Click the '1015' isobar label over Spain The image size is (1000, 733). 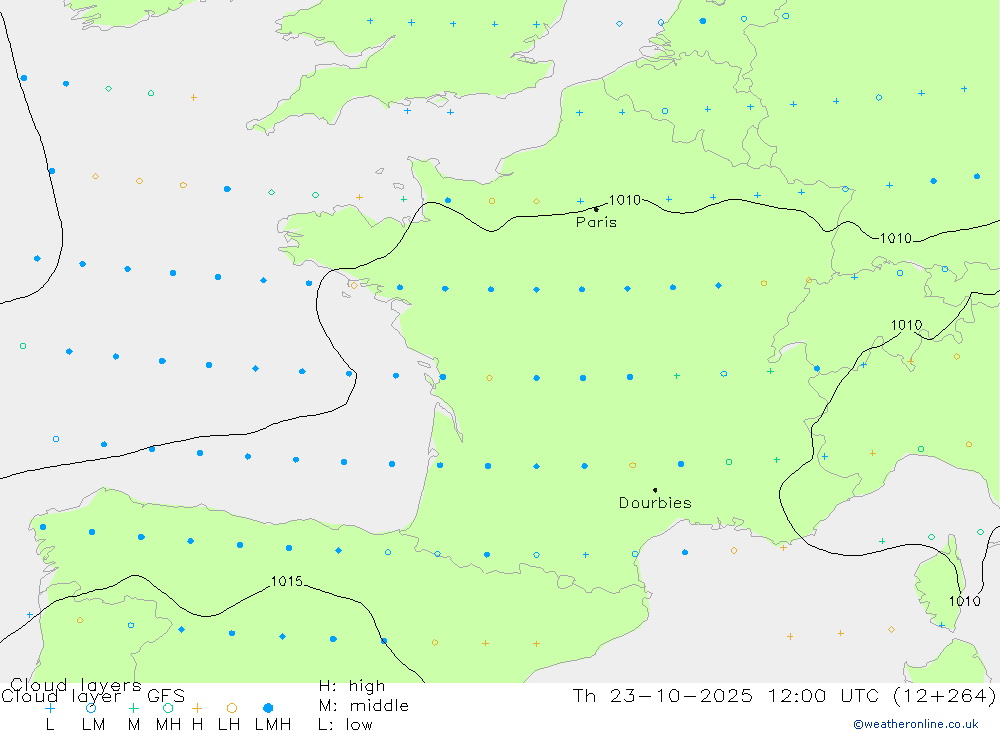coord(286,581)
